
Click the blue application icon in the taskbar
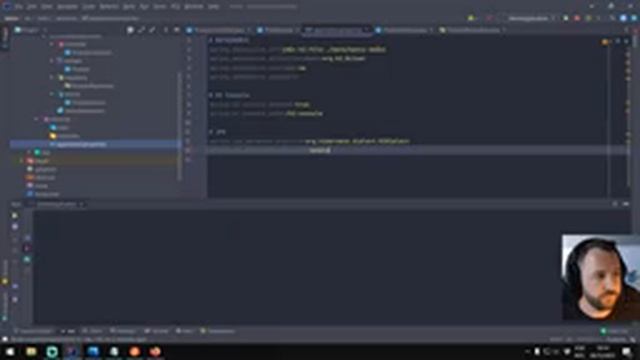[93, 352]
